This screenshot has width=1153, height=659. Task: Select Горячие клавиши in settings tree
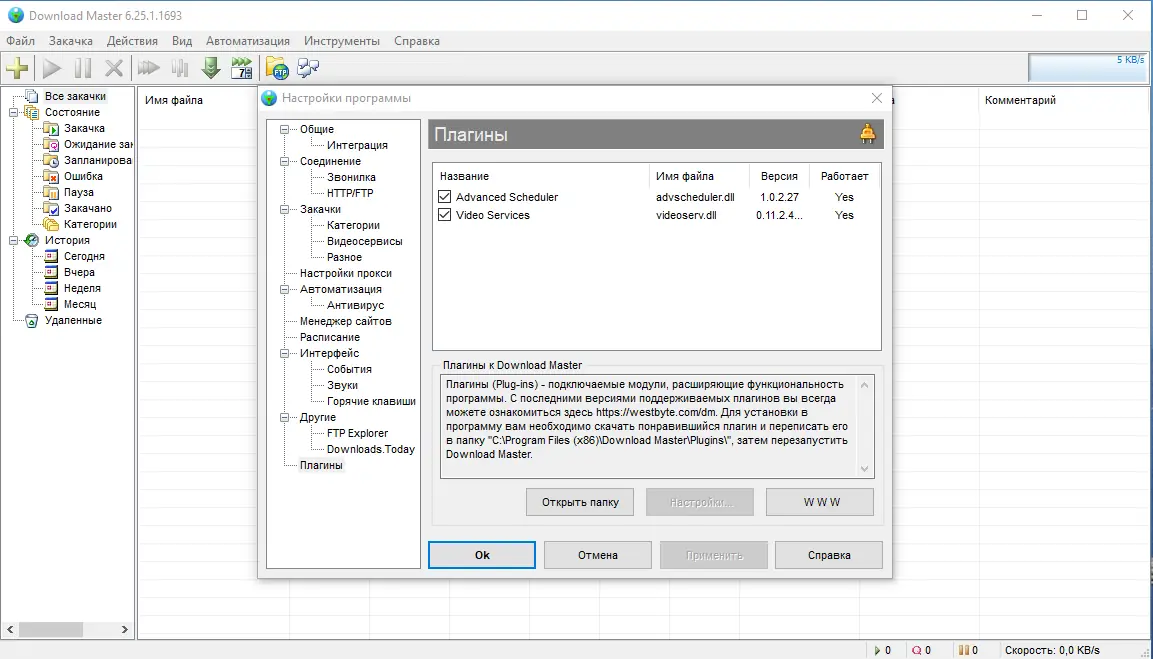pos(371,402)
